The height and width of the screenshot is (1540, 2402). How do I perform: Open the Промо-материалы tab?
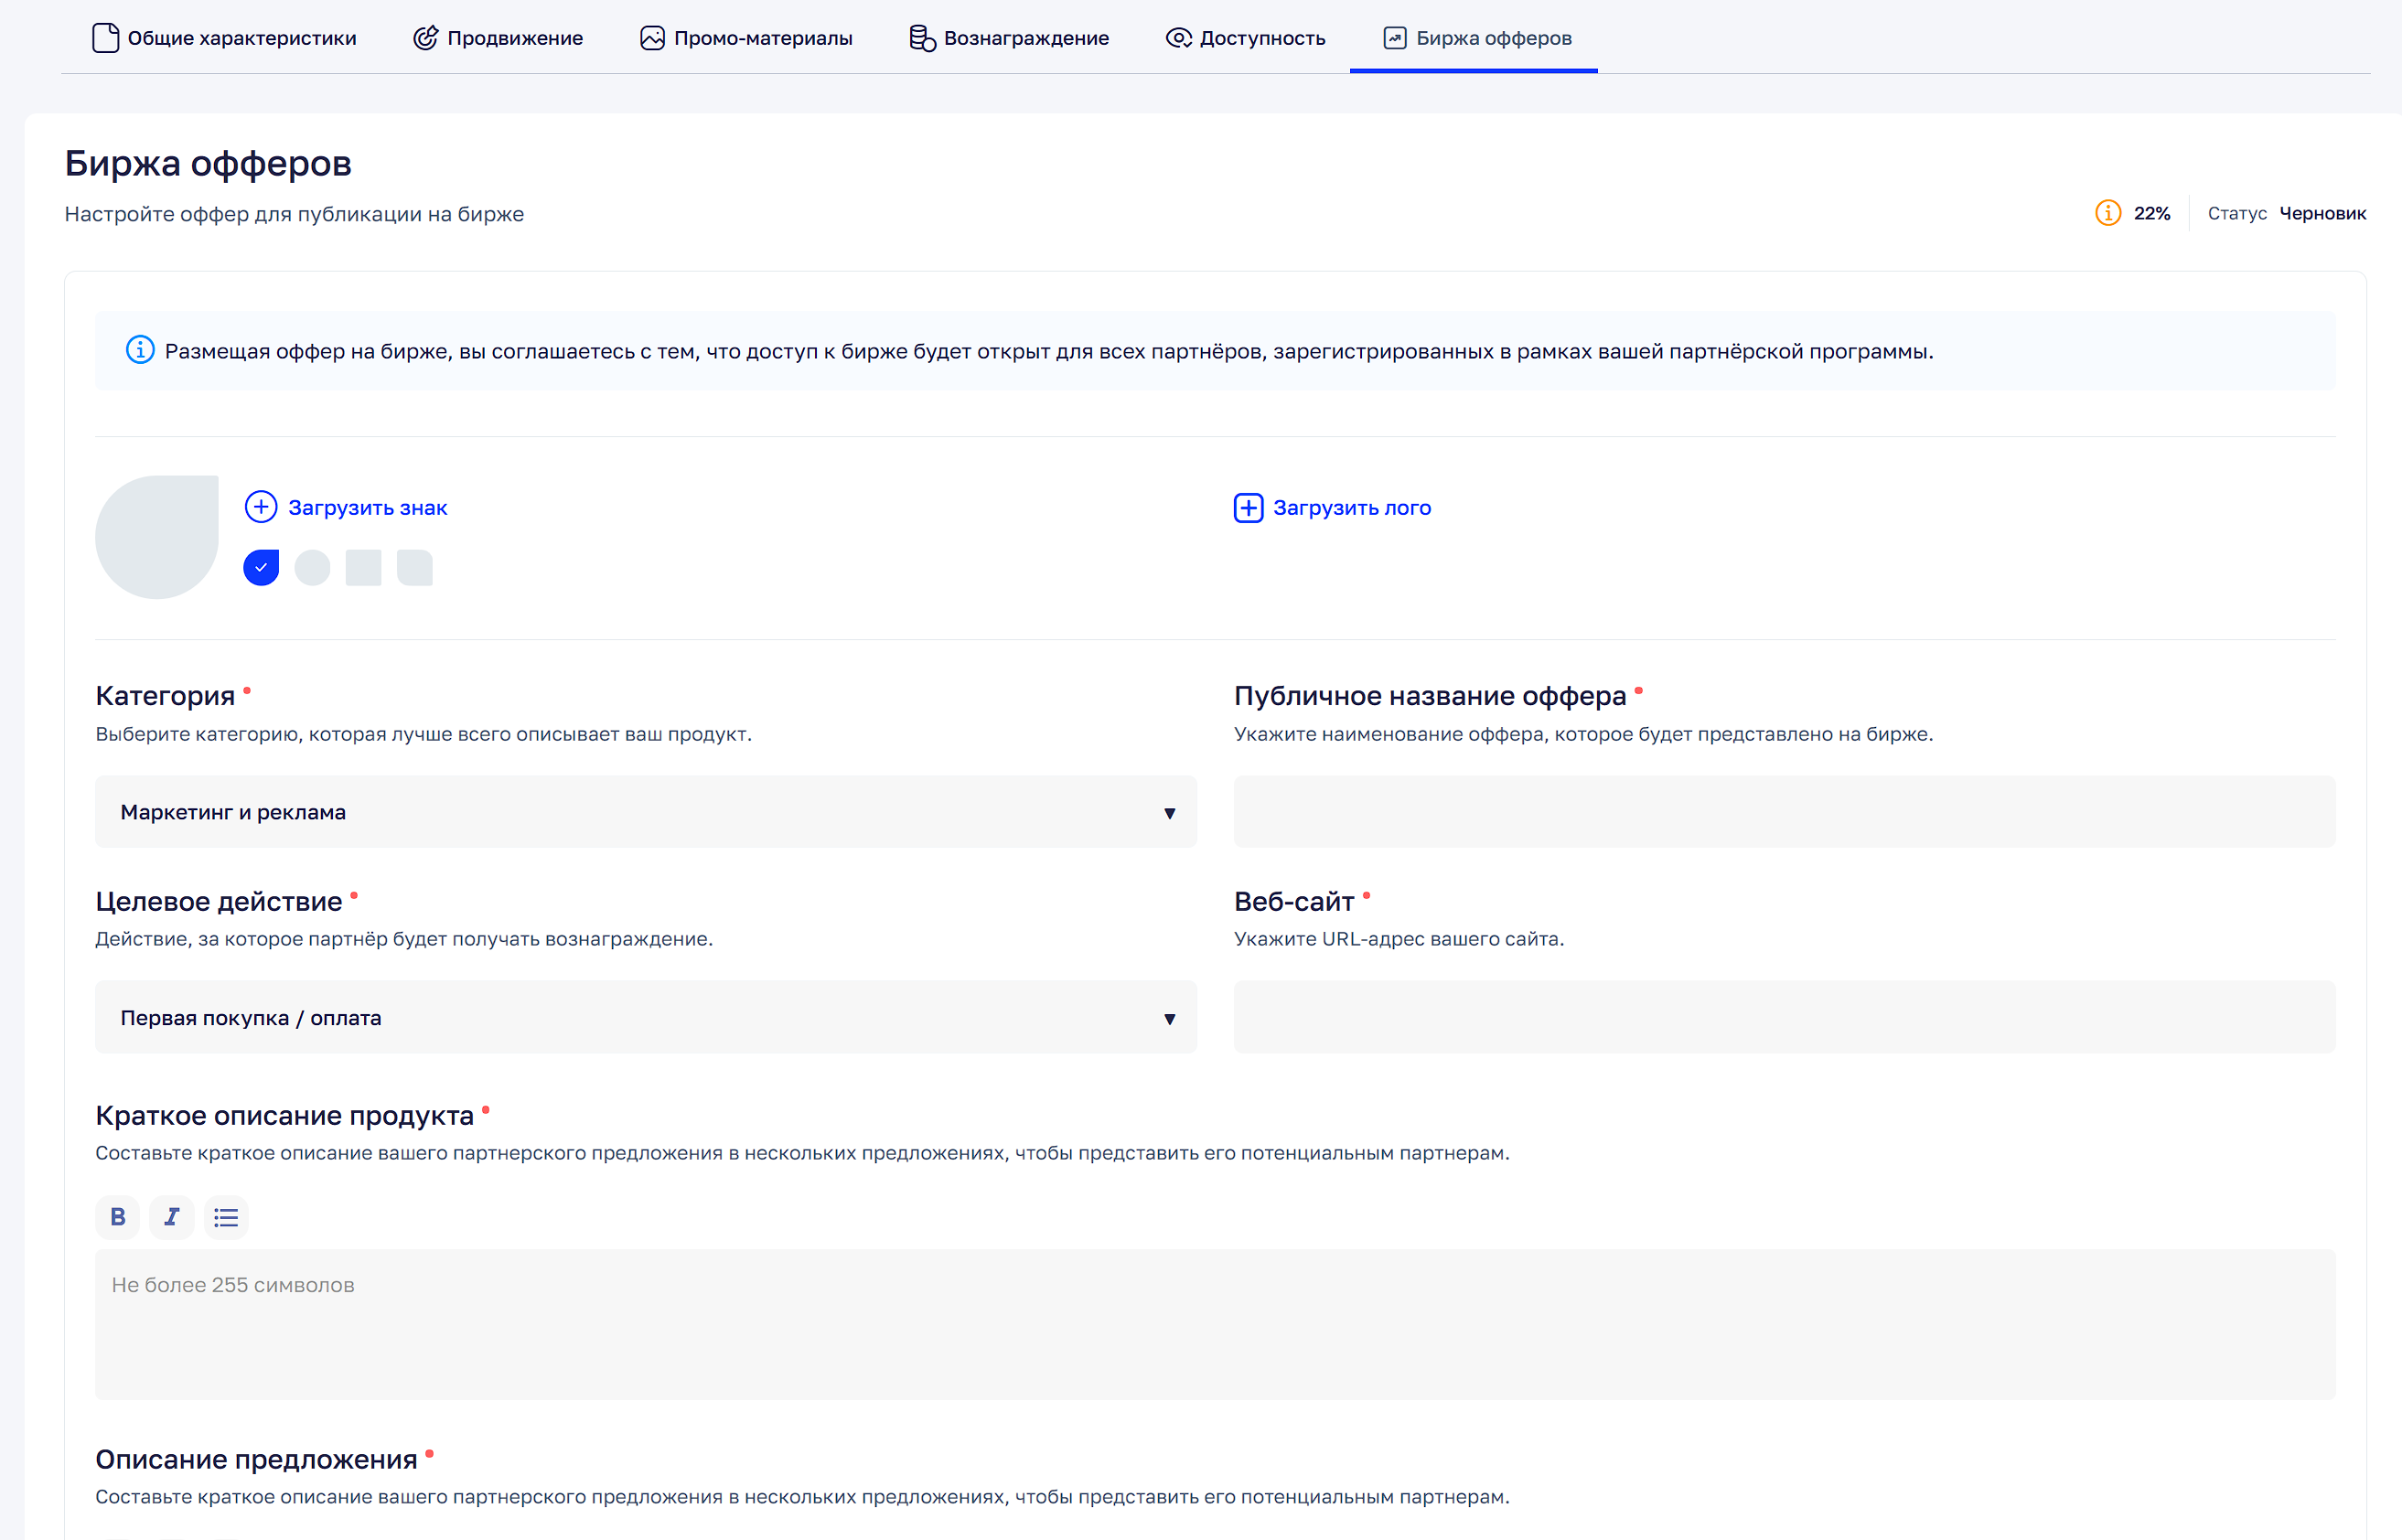746,38
